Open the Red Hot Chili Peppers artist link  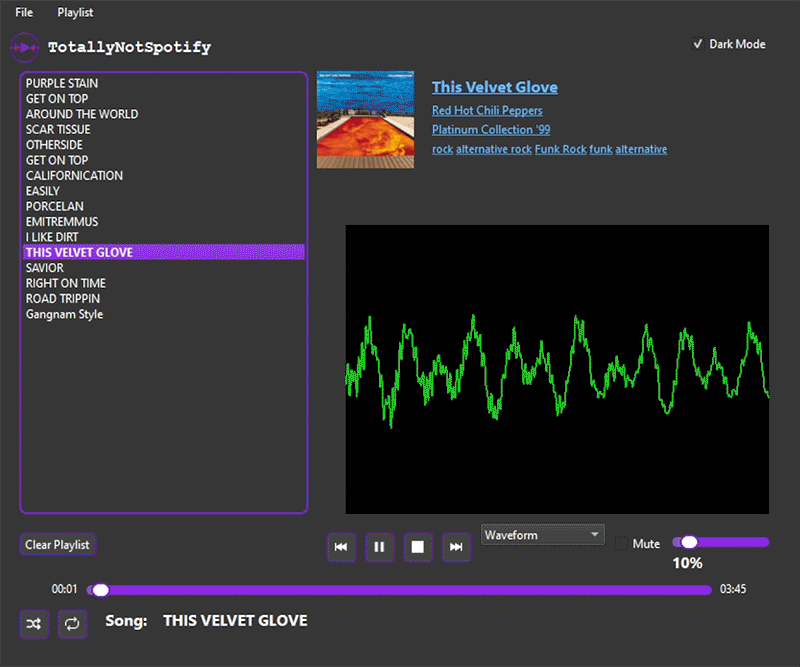[x=486, y=110]
